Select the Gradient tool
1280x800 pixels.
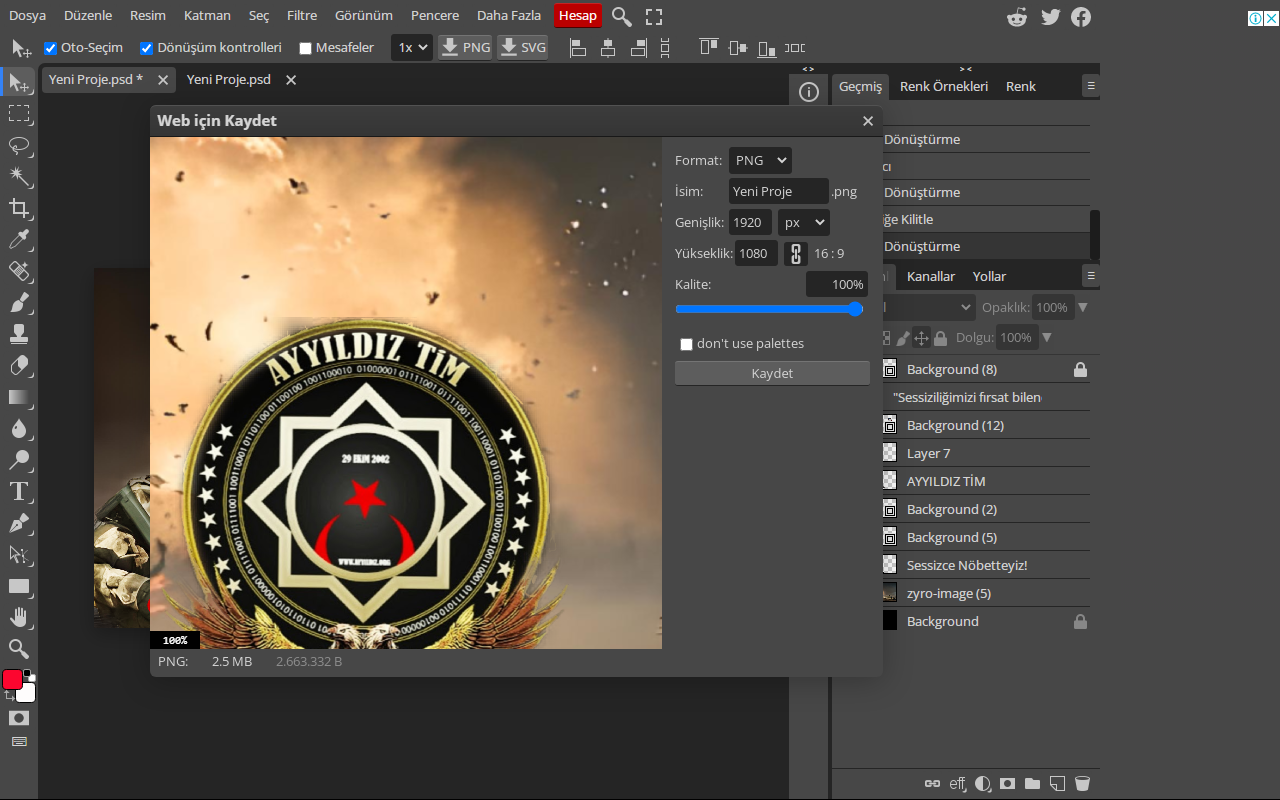[19, 397]
